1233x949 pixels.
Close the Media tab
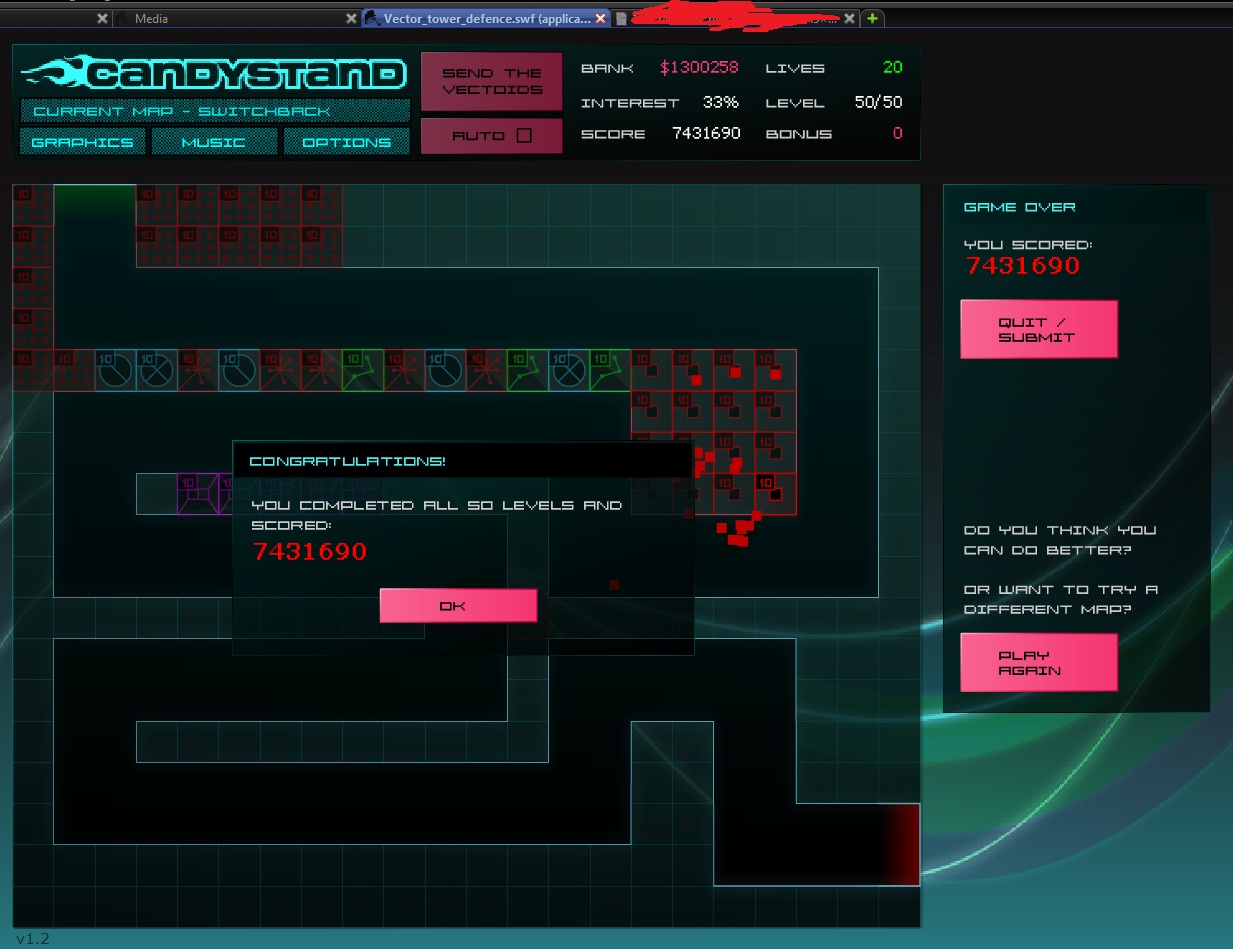[x=351, y=18]
